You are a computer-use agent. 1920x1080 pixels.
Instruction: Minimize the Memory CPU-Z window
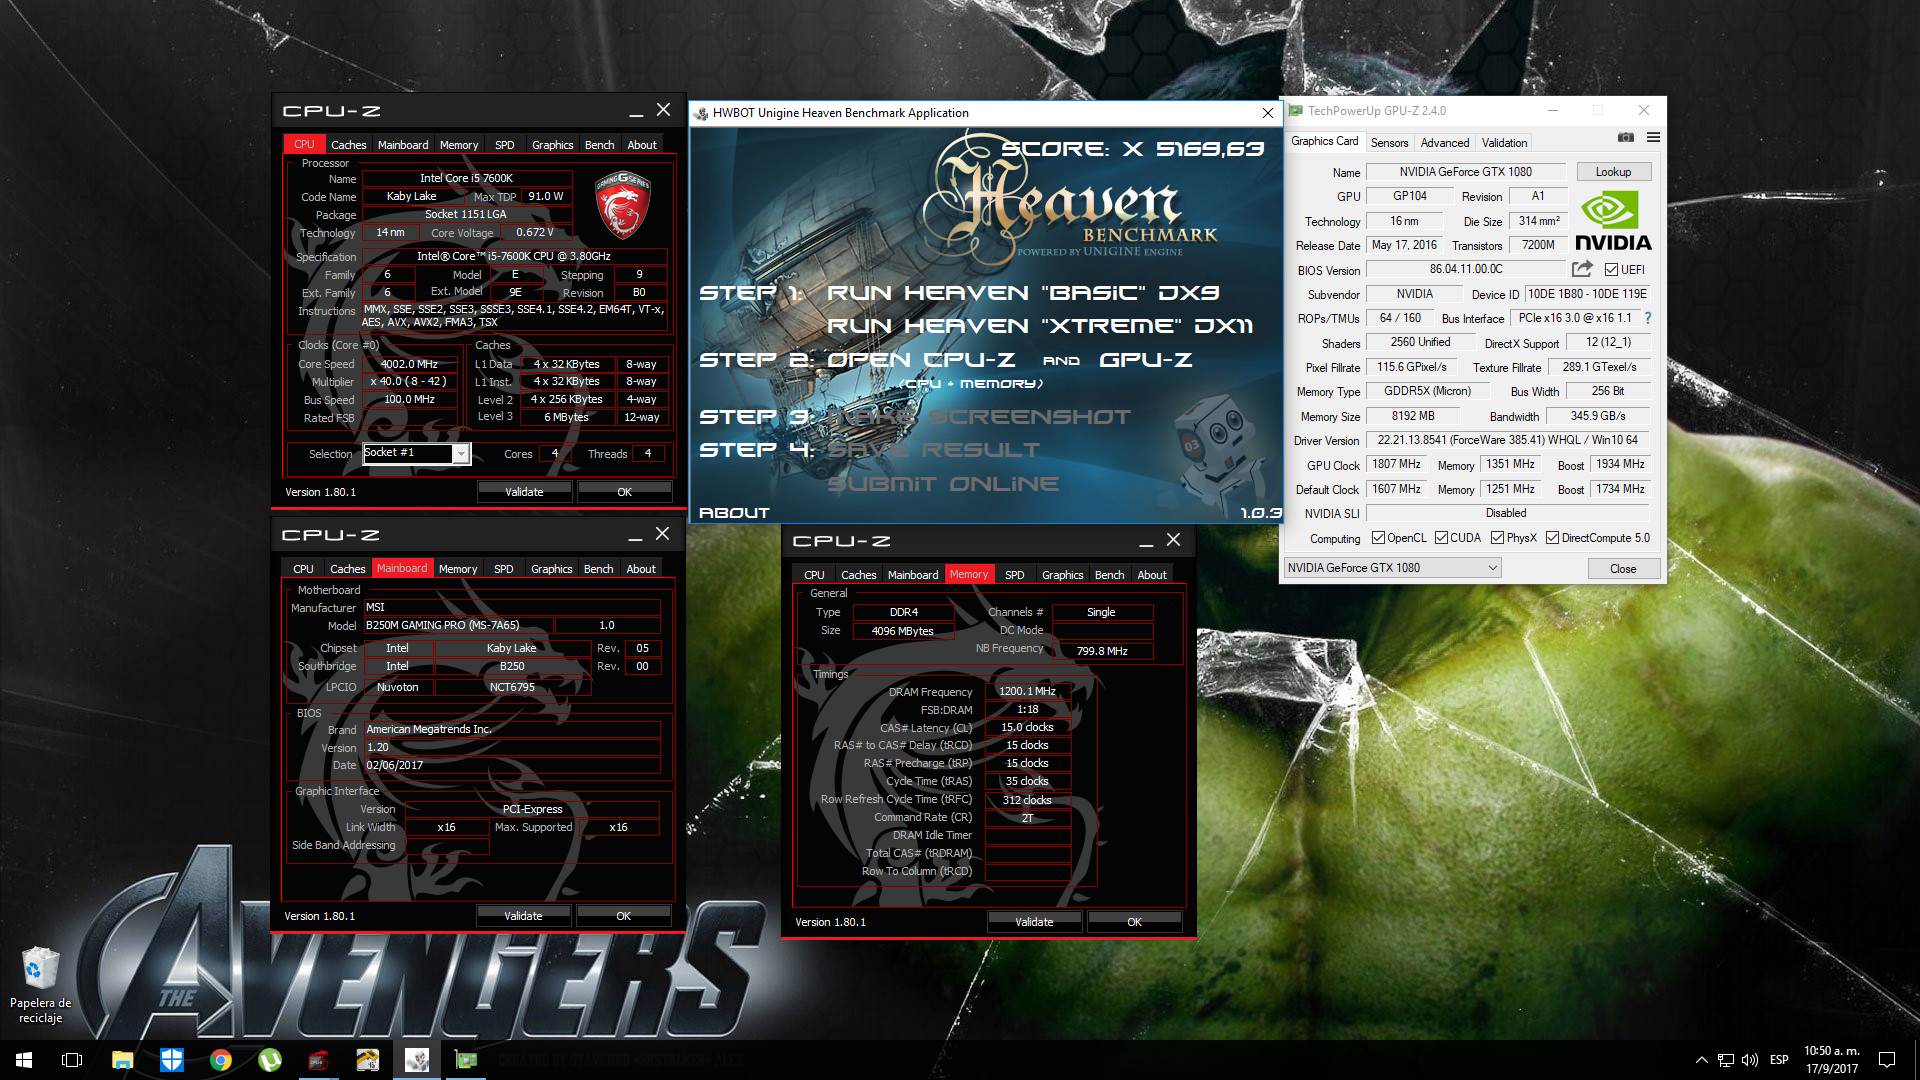point(1145,541)
